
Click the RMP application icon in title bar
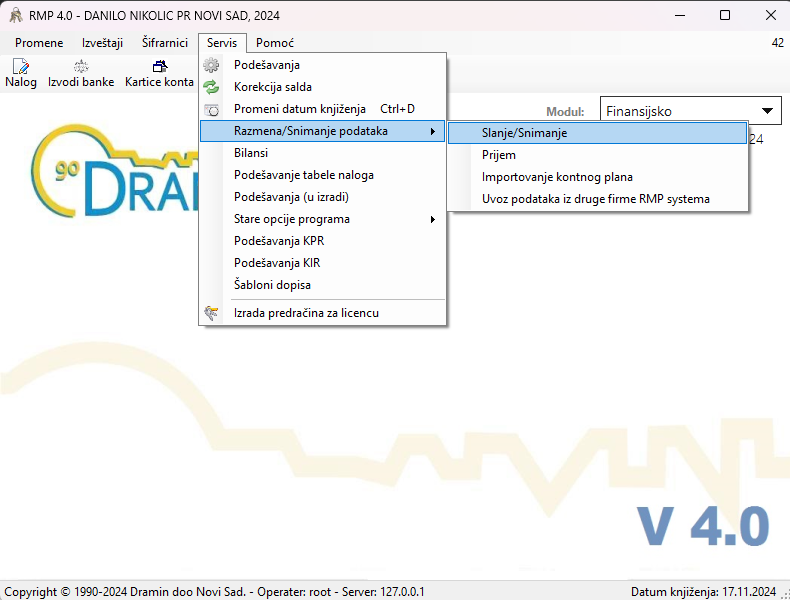click(16, 16)
